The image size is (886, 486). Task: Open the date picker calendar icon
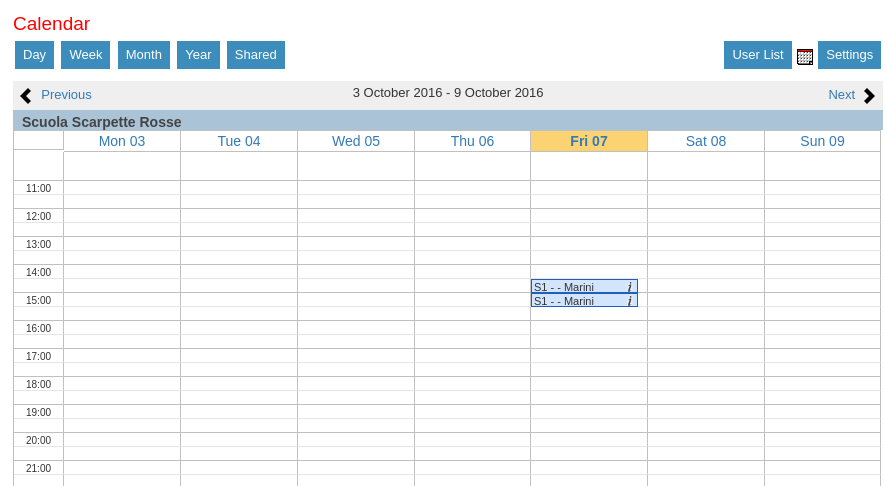click(x=805, y=57)
